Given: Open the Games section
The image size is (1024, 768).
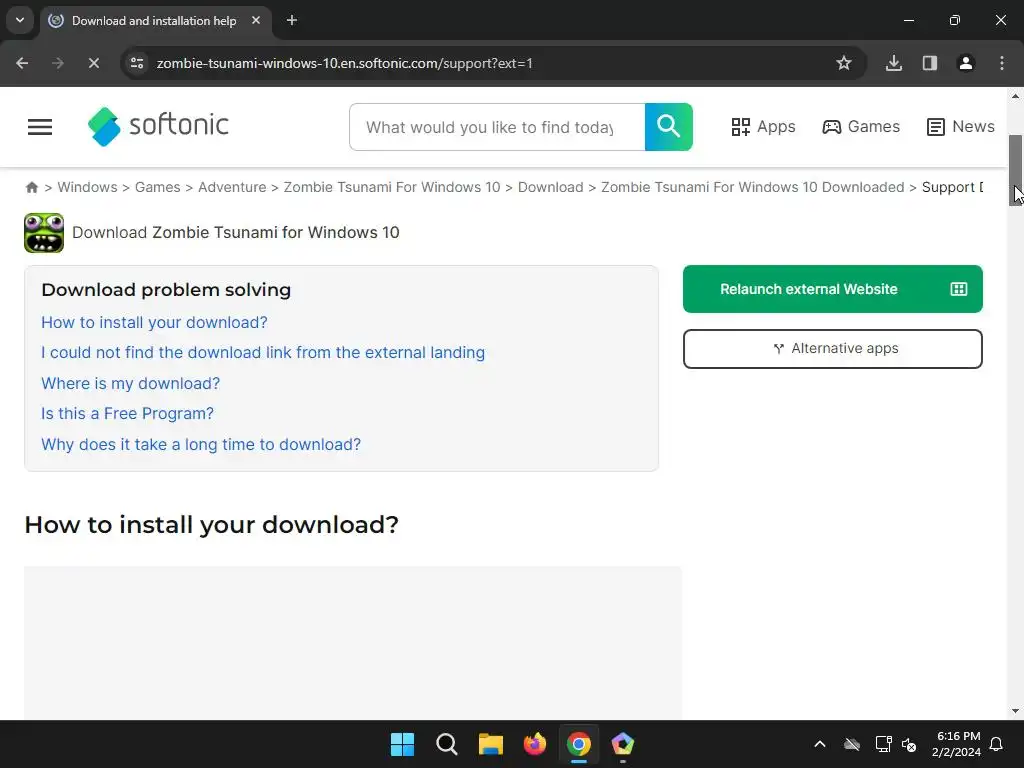Looking at the screenshot, I should click(x=861, y=127).
